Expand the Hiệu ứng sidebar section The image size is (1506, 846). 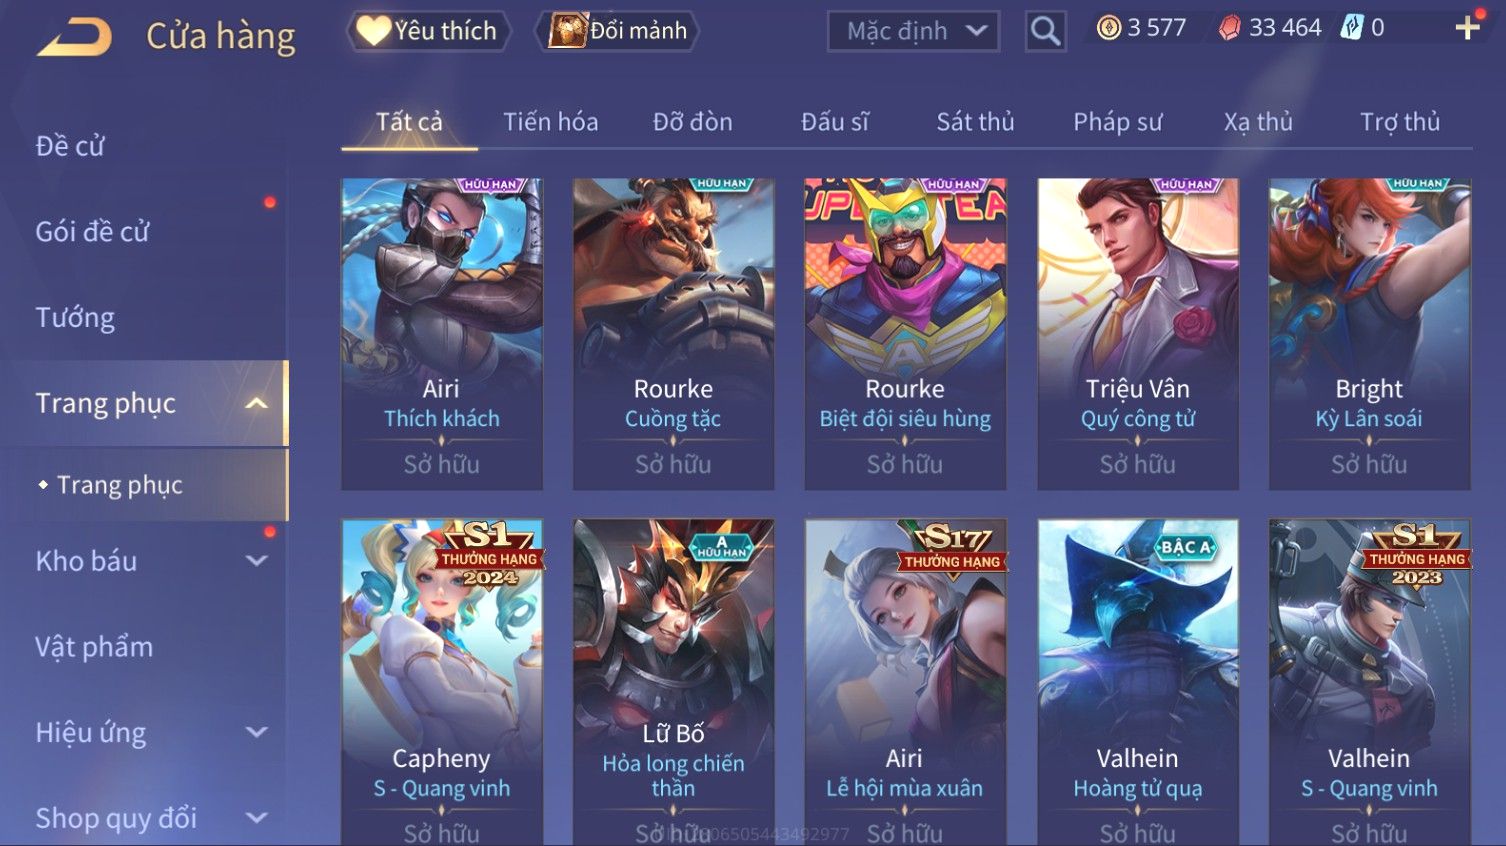click(x=256, y=732)
